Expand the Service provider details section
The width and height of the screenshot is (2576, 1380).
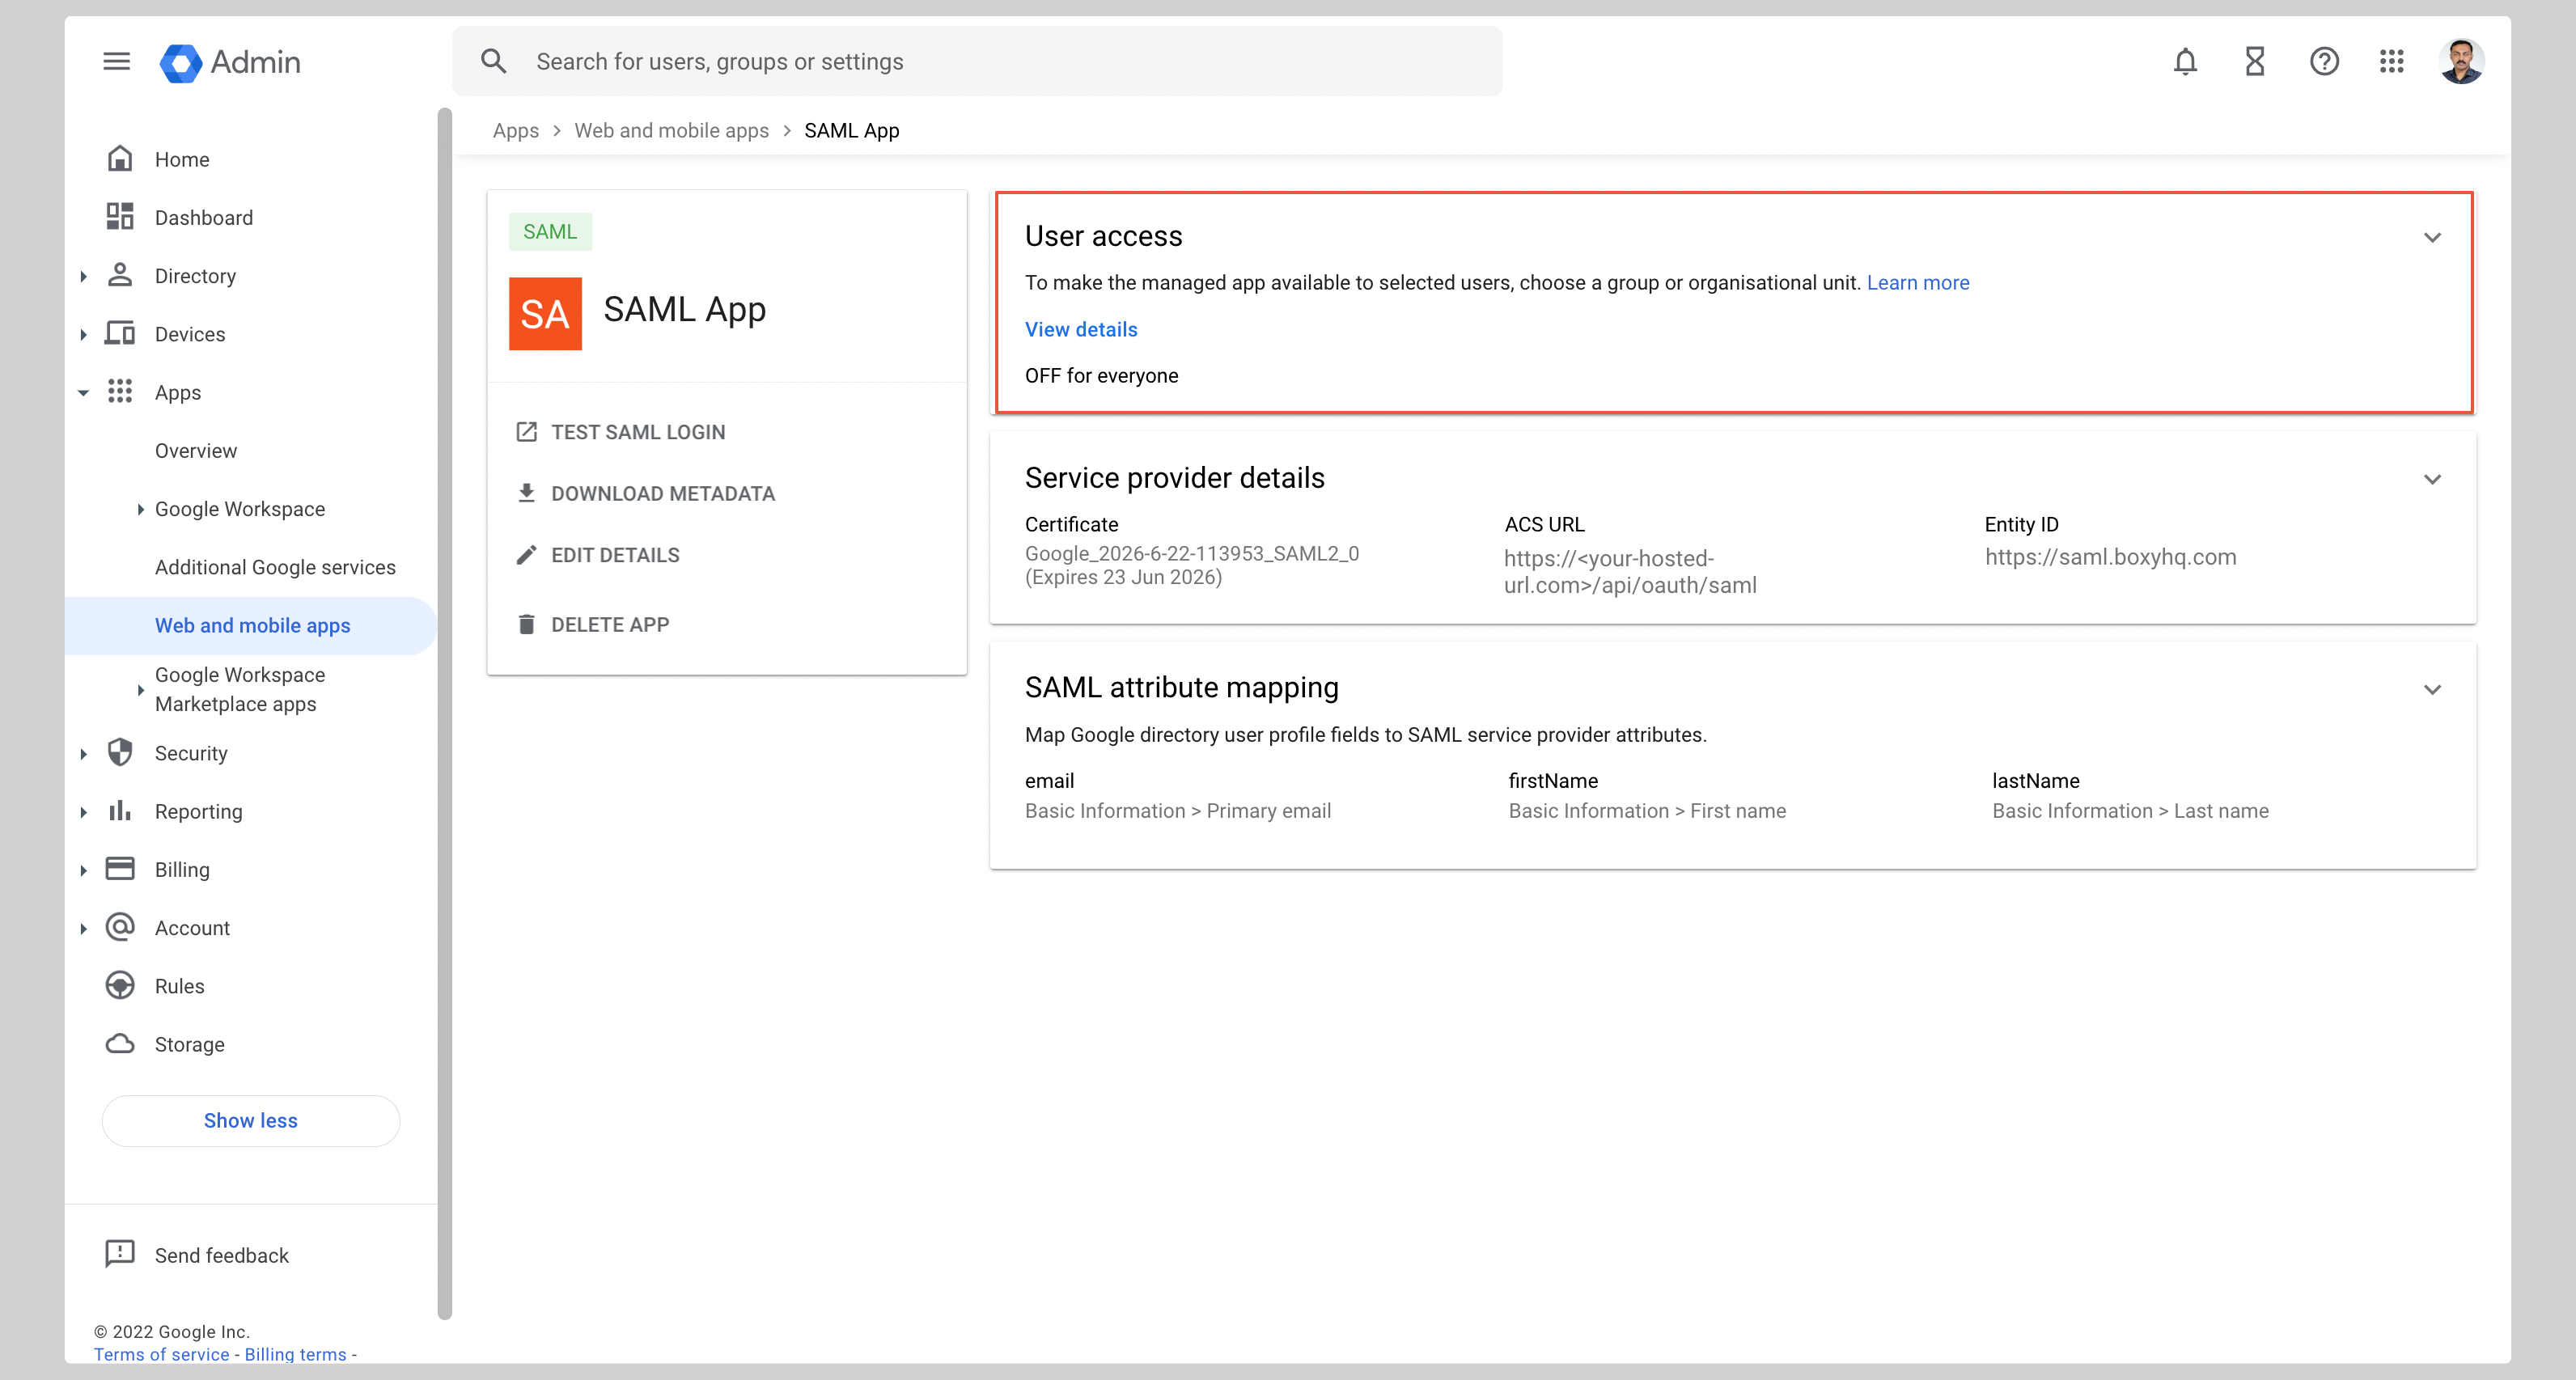[x=2433, y=479]
